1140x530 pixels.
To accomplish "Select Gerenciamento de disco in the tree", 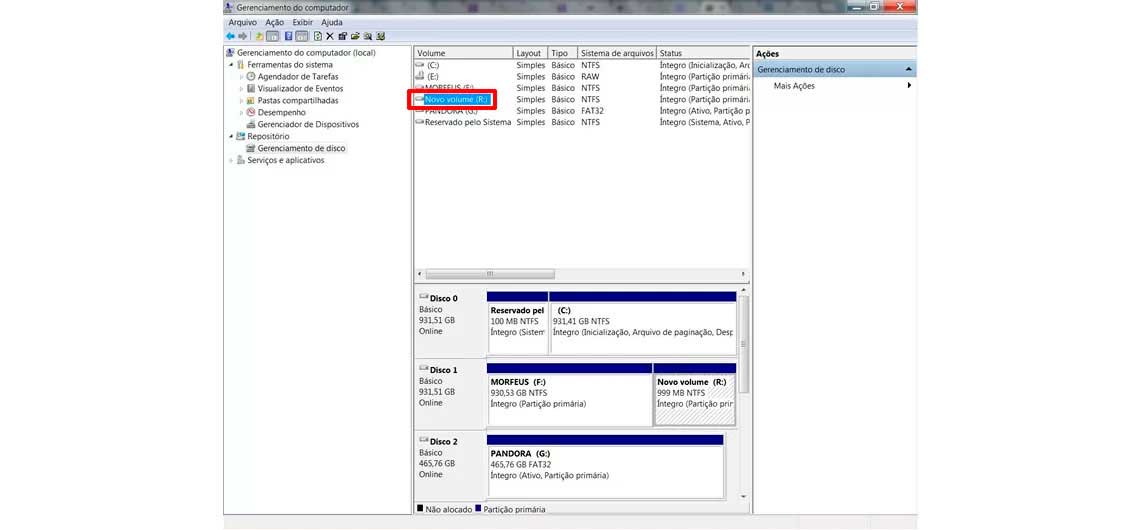I will coord(302,148).
